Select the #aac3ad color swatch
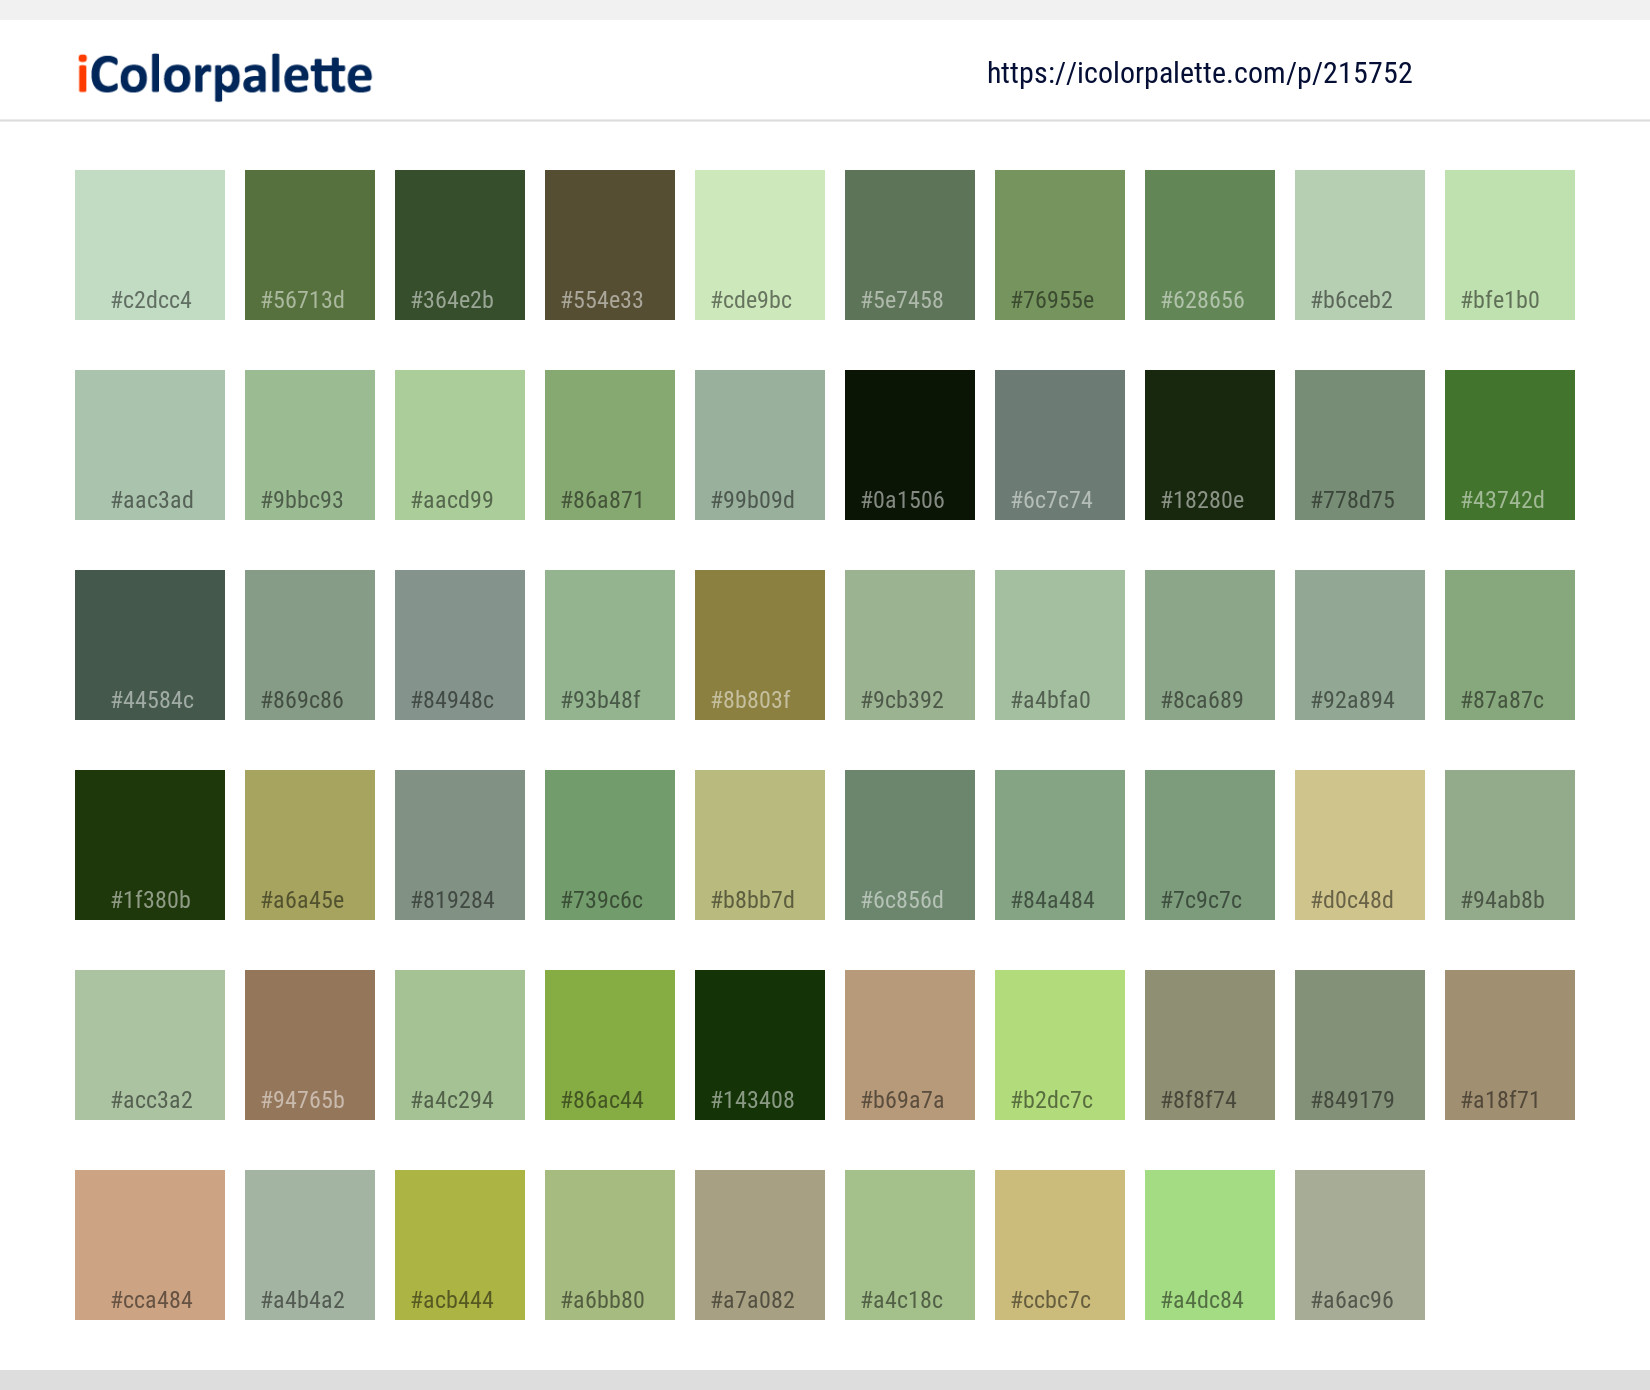The image size is (1650, 1390). [150, 445]
